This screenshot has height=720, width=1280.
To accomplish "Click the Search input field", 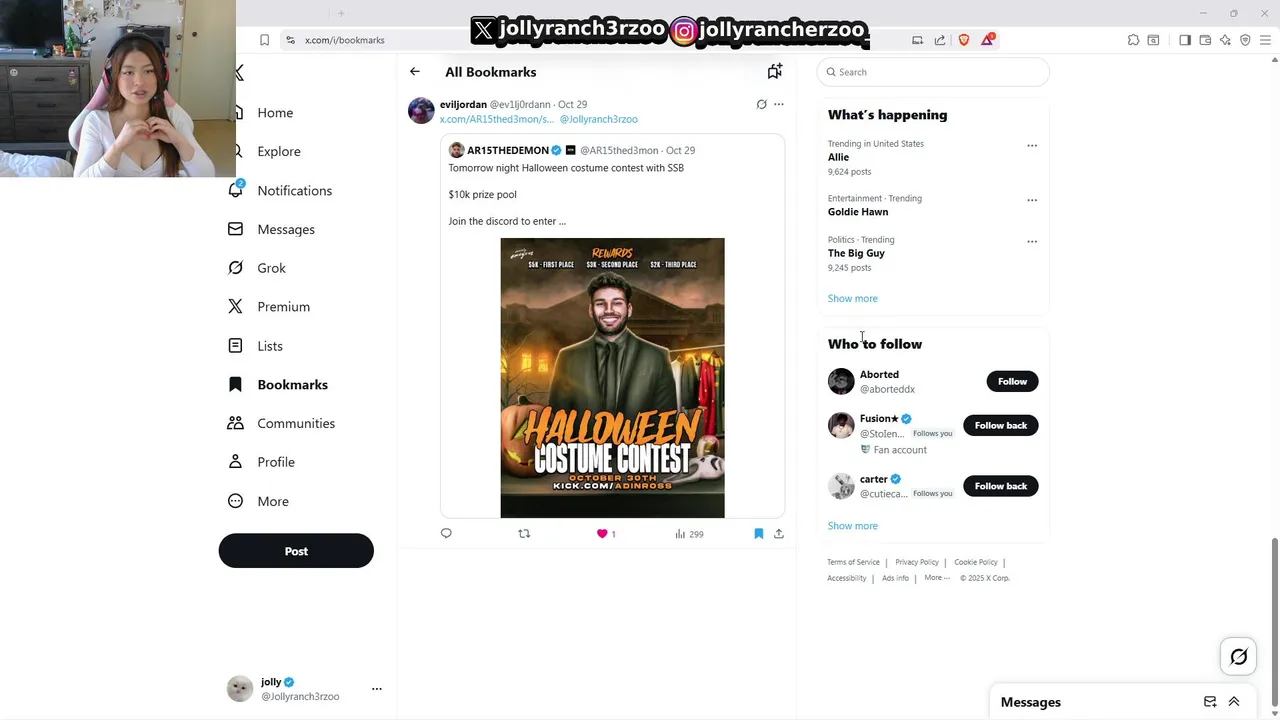I will (x=933, y=72).
